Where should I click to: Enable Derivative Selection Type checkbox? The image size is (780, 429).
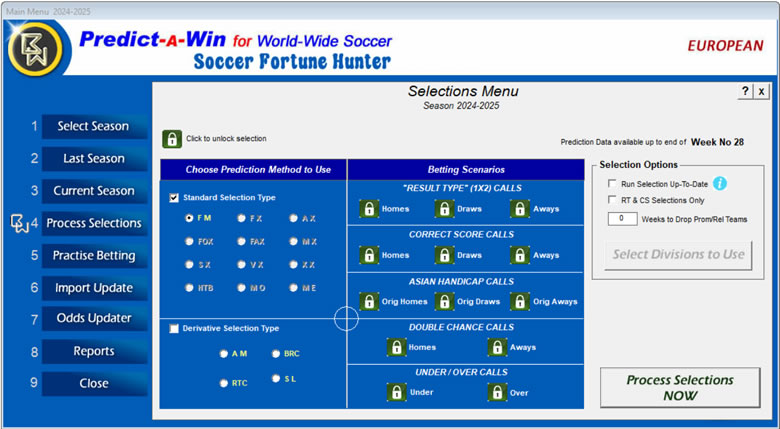coord(174,328)
